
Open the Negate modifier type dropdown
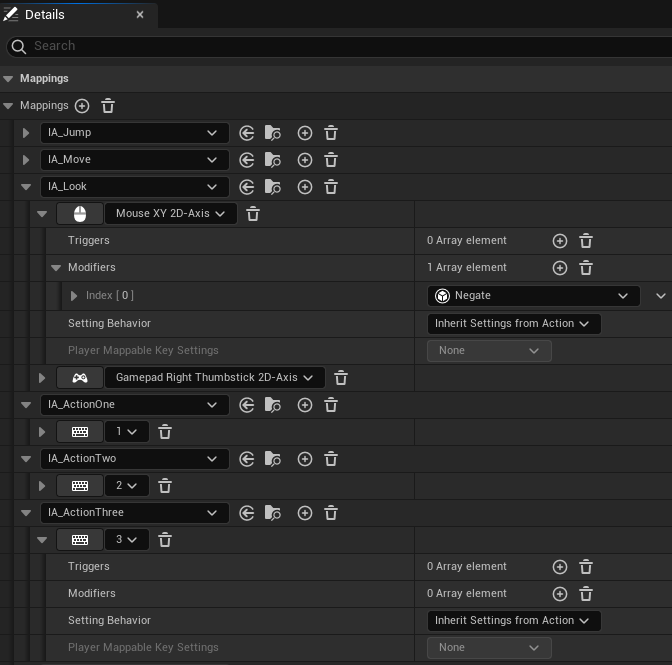pos(533,296)
